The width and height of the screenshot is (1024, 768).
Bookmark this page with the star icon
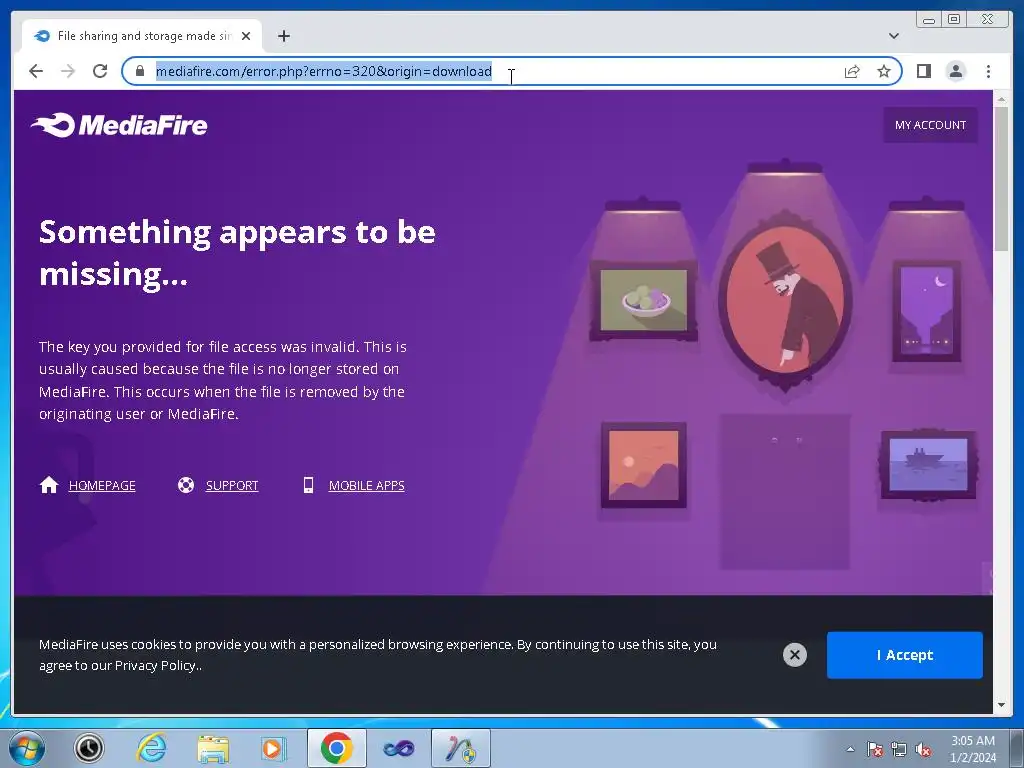point(884,71)
